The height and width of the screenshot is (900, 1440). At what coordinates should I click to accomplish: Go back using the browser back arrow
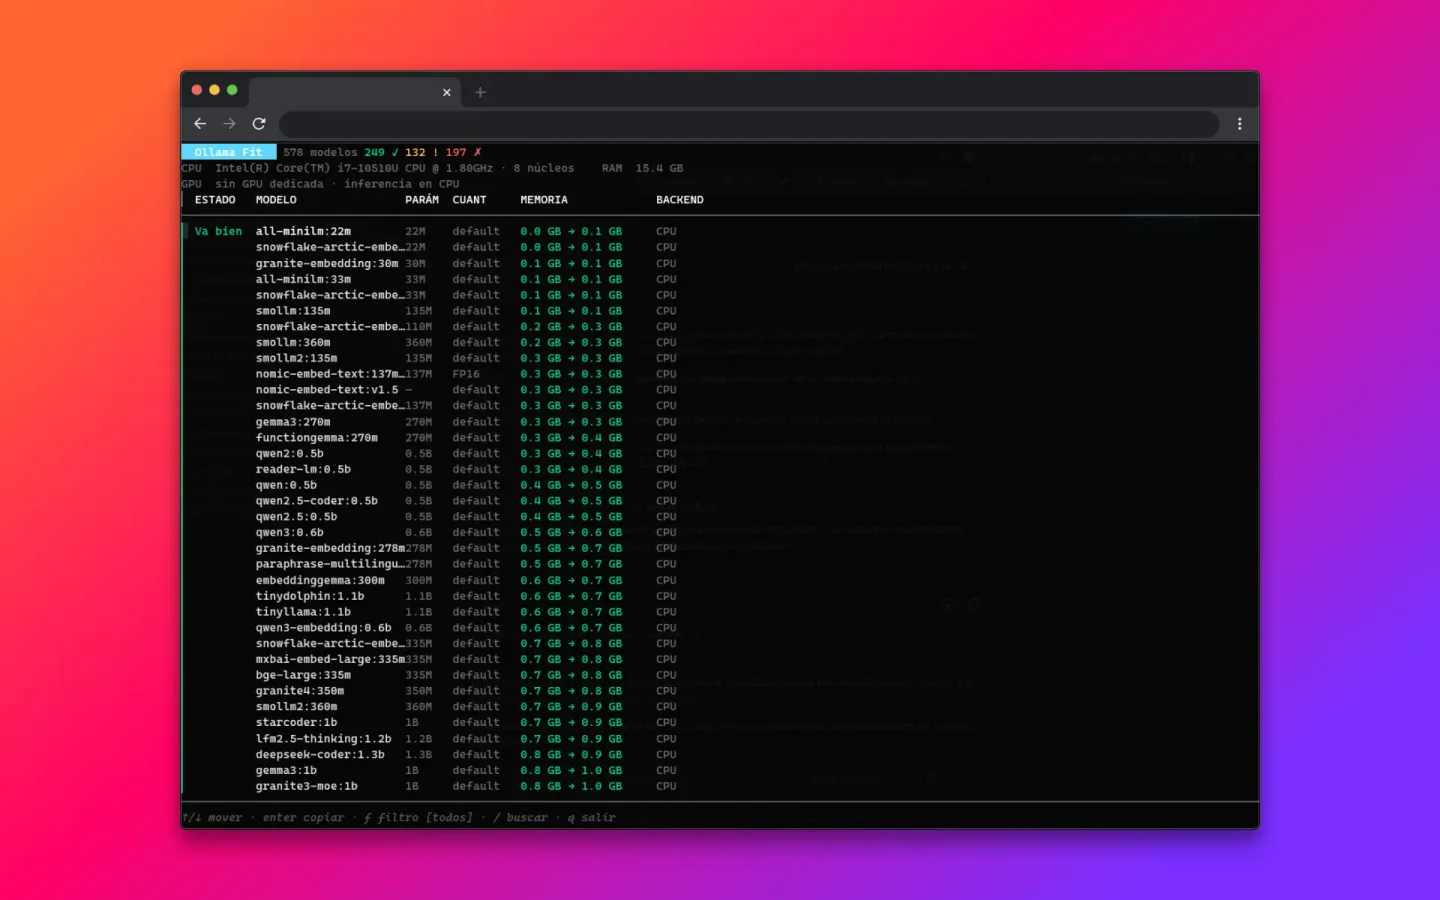[200, 123]
